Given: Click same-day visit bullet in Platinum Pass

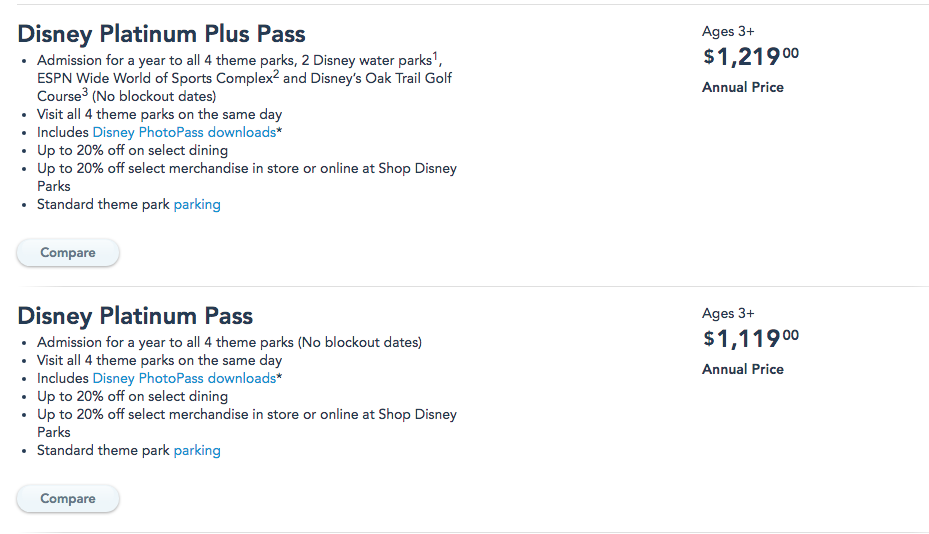Looking at the screenshot, I should pyautogui.click(x=159, y=360).
